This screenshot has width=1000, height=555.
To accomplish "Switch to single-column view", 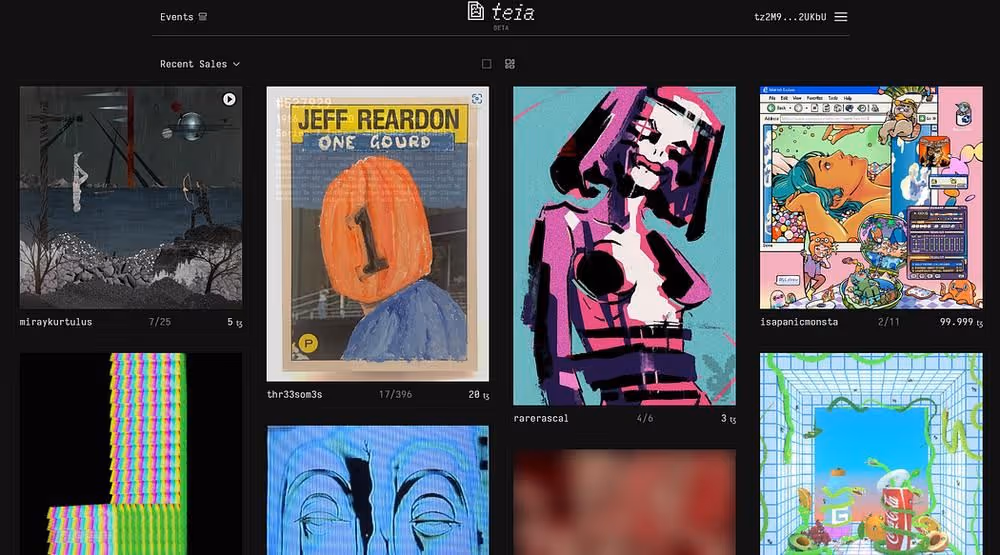I will point(487,64).
